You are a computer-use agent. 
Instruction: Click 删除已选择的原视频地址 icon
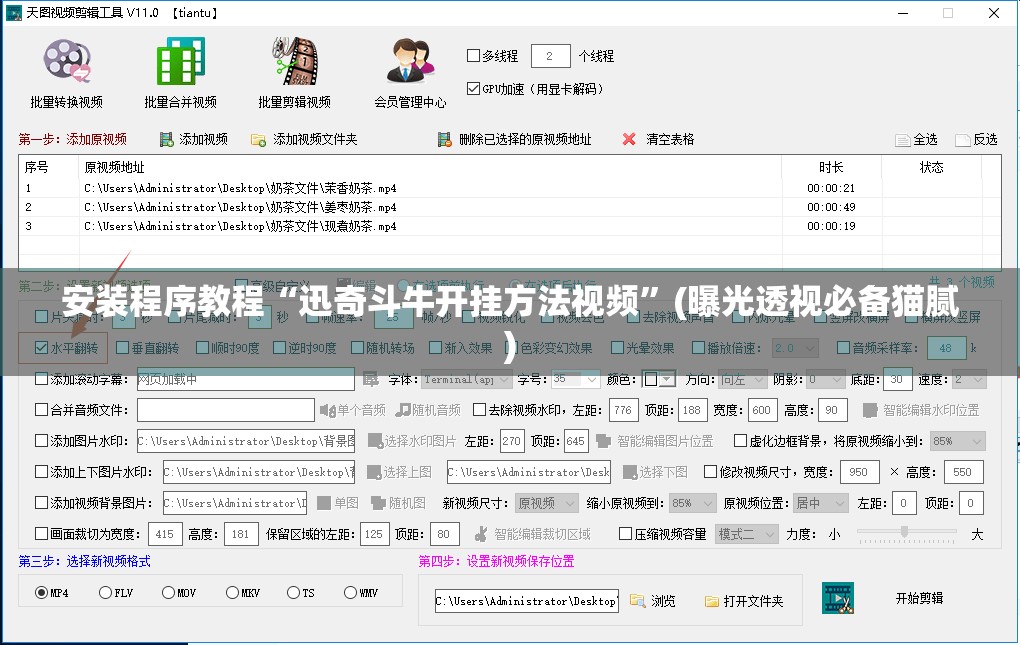(x=444, y=139)
